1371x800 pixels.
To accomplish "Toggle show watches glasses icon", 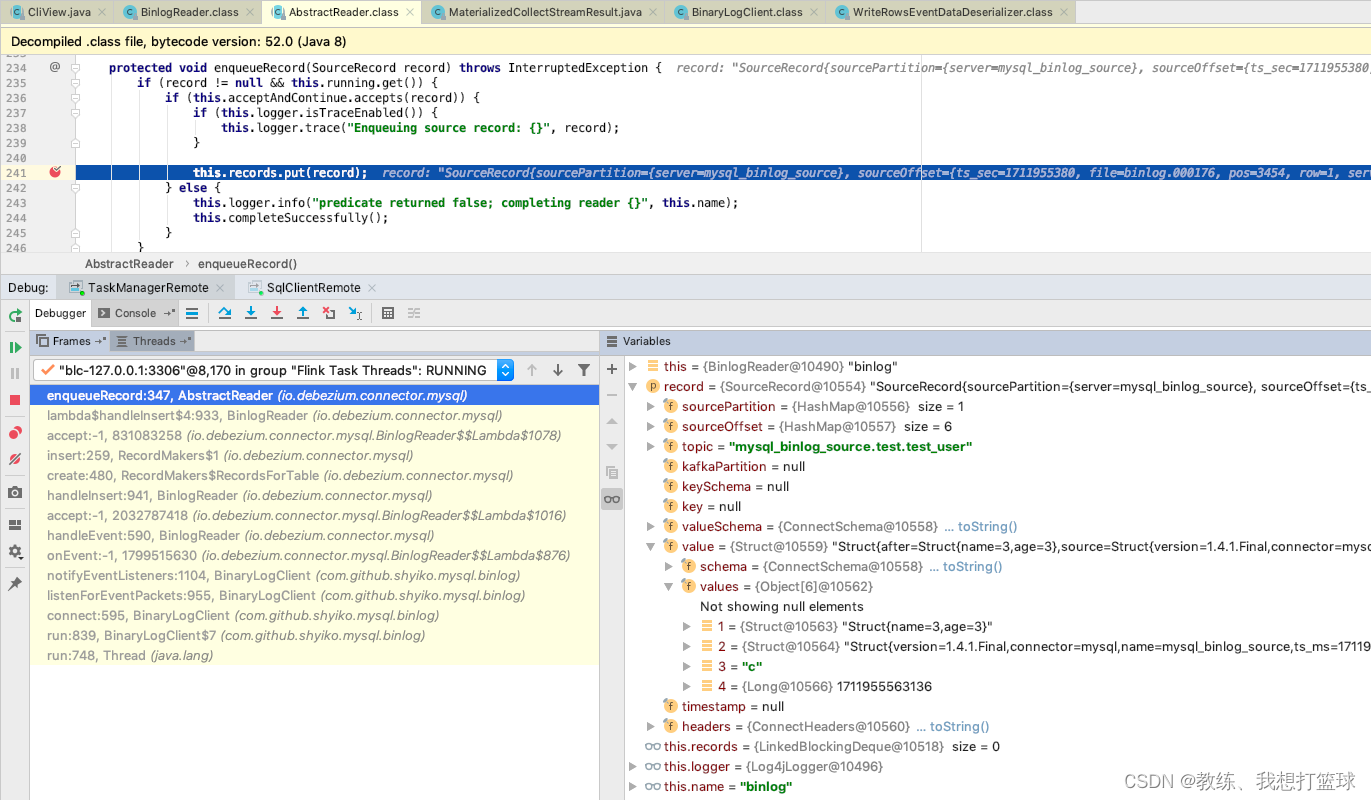I will coord(612,499).
